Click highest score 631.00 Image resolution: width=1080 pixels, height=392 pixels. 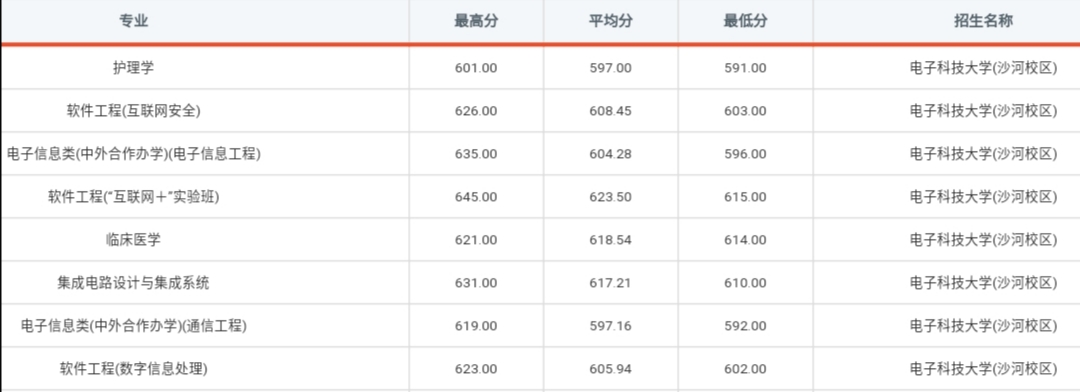475,283
